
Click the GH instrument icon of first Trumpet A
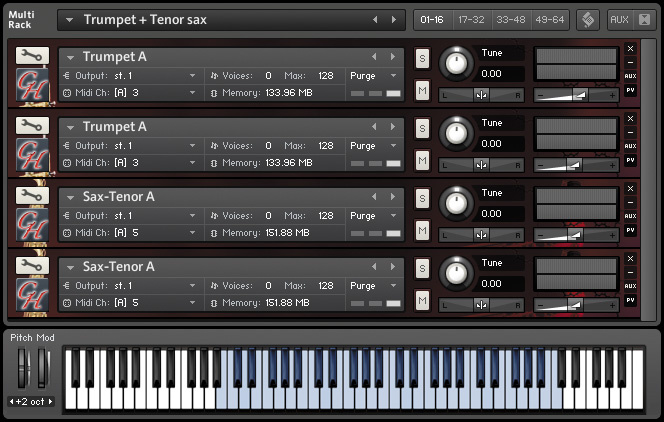click(x=33, y=85)
